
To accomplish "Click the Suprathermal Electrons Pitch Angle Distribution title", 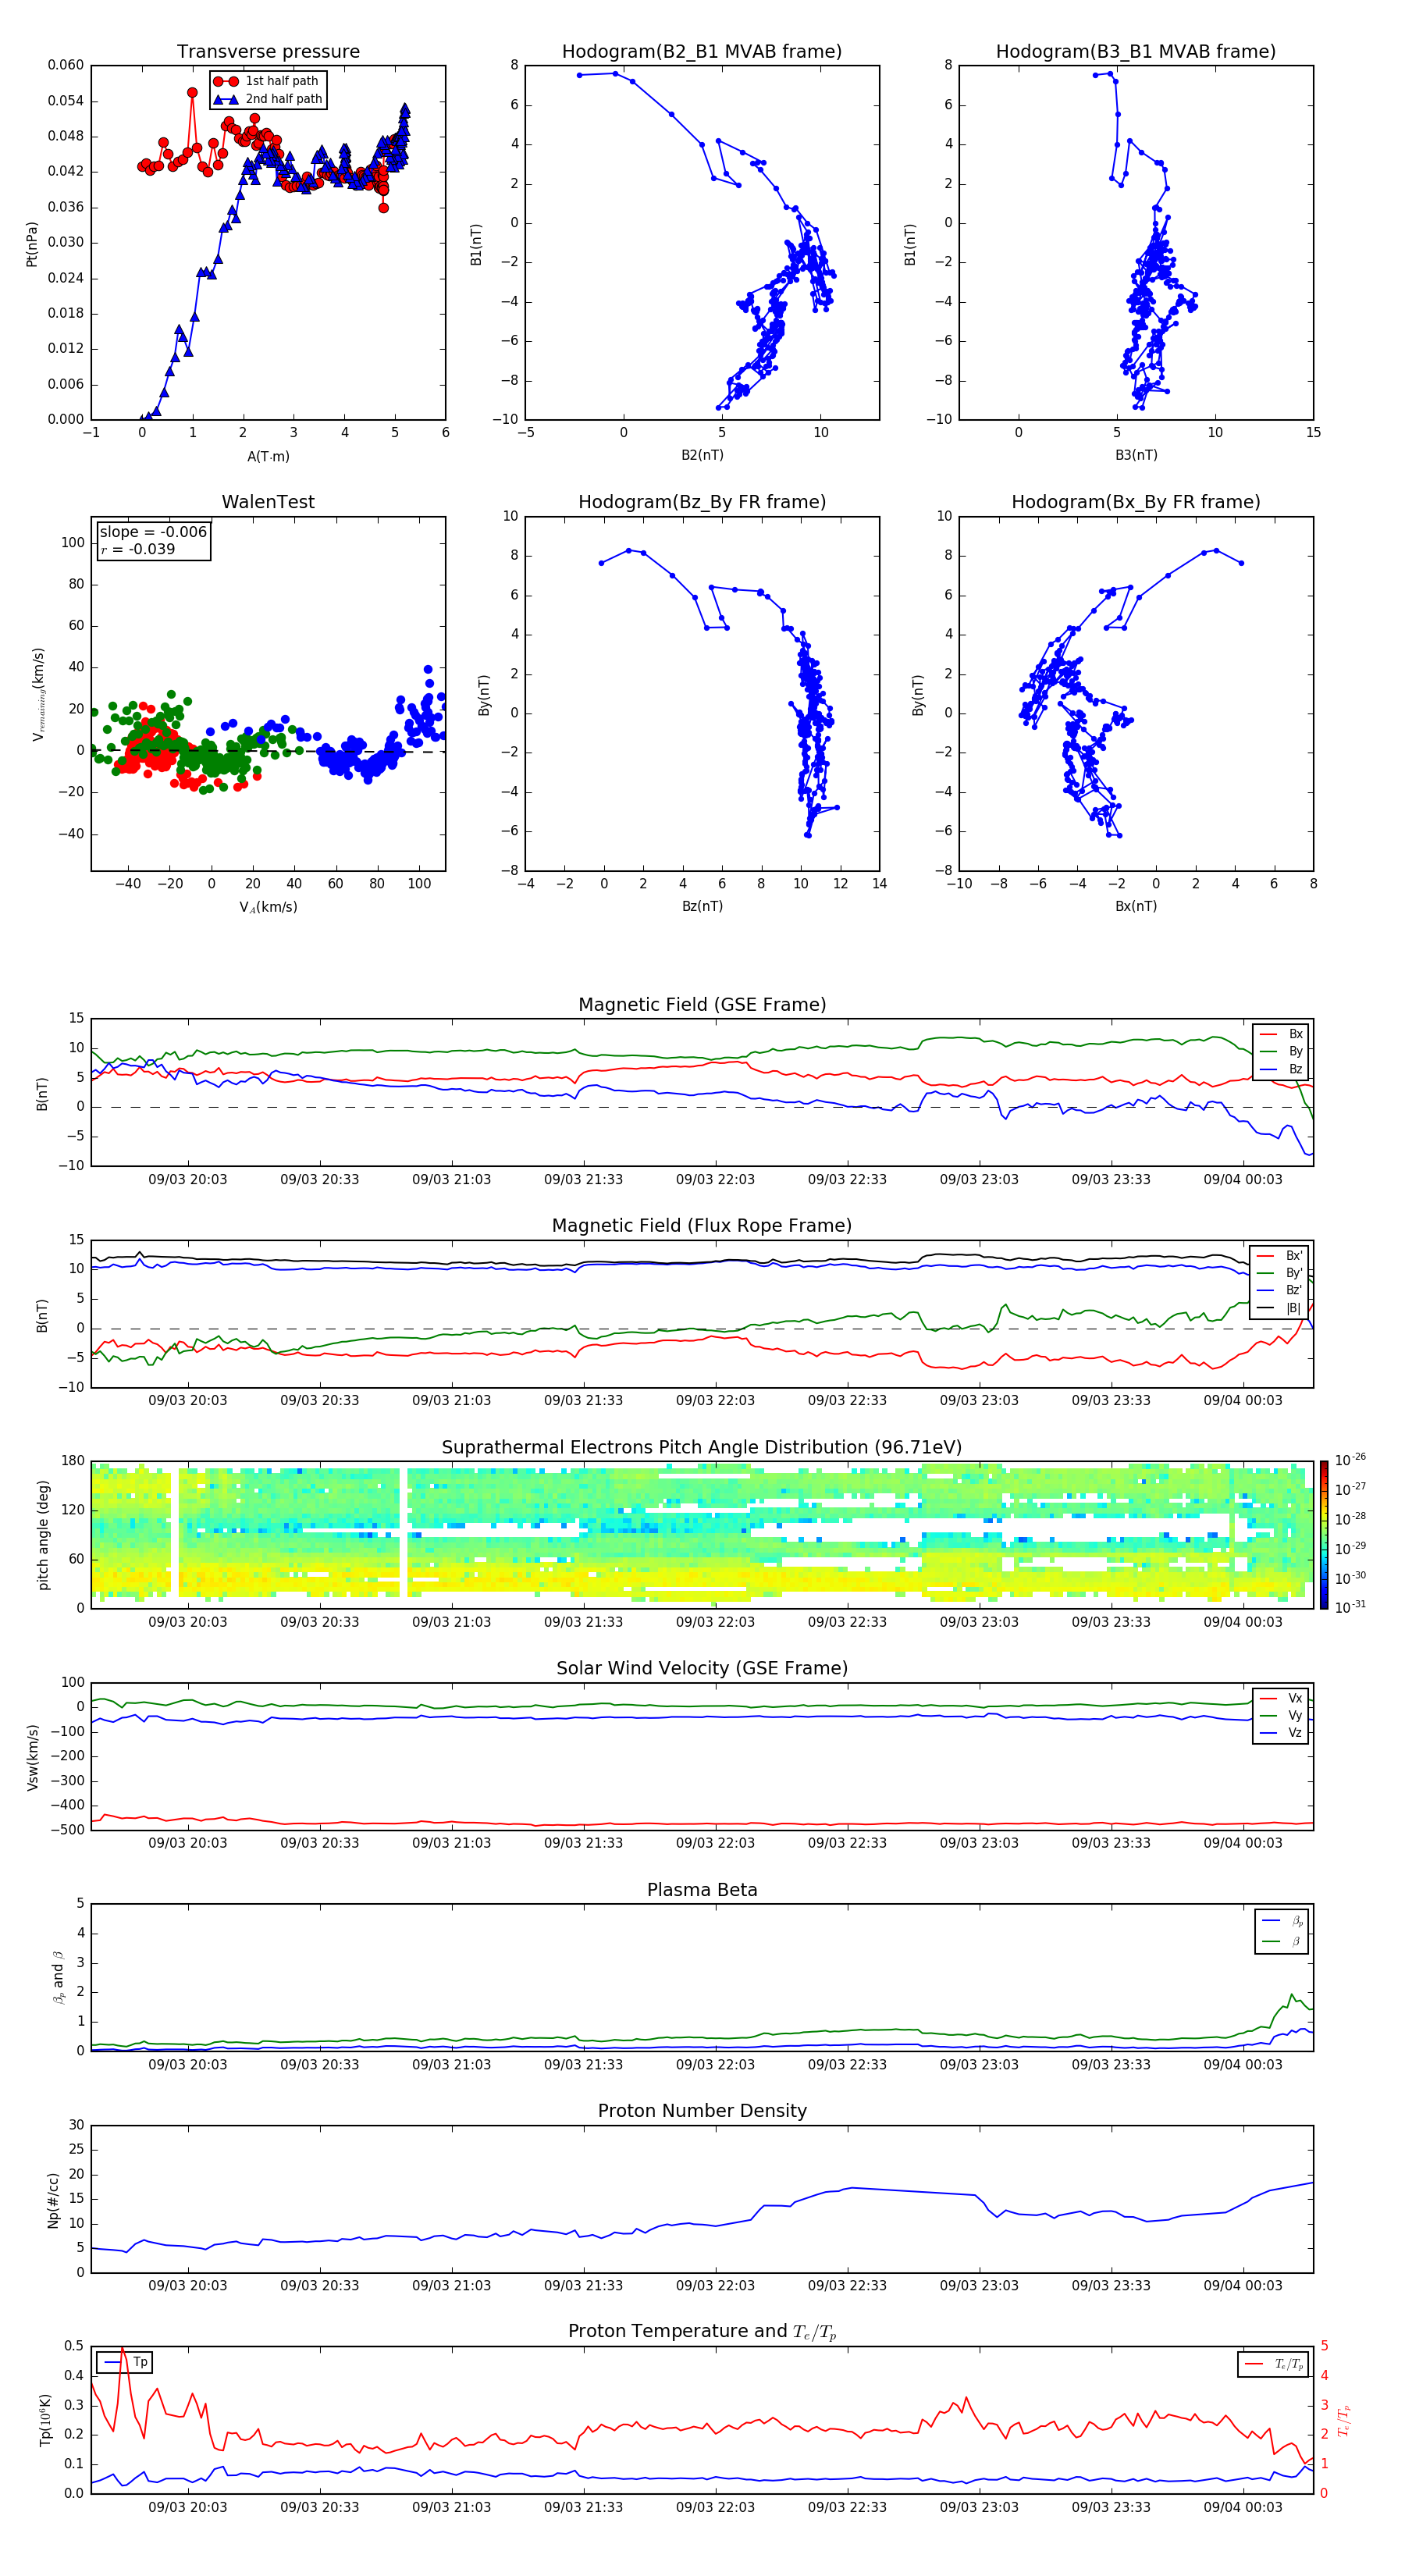I will tap(702, 1448).
